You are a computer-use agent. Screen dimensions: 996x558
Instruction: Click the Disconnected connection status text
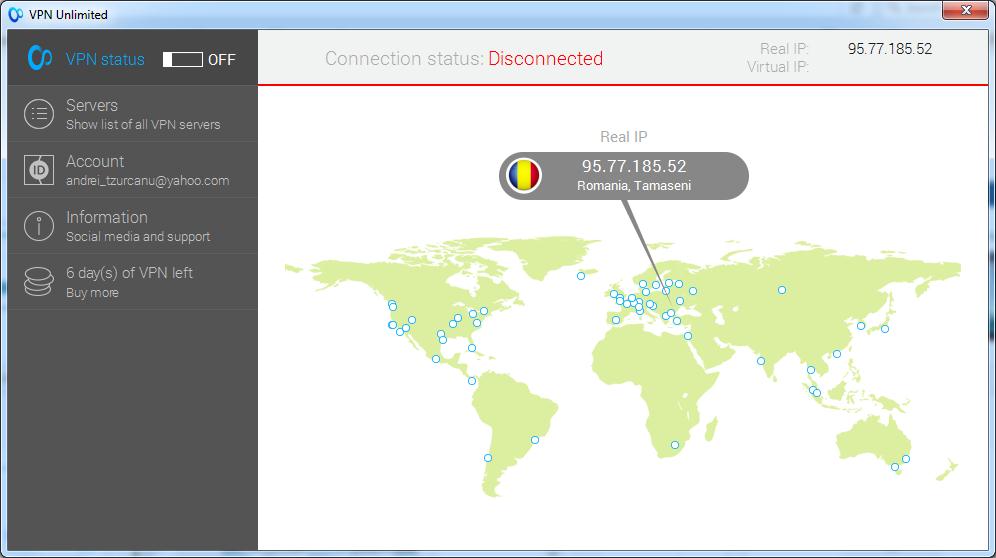point(545,59)
